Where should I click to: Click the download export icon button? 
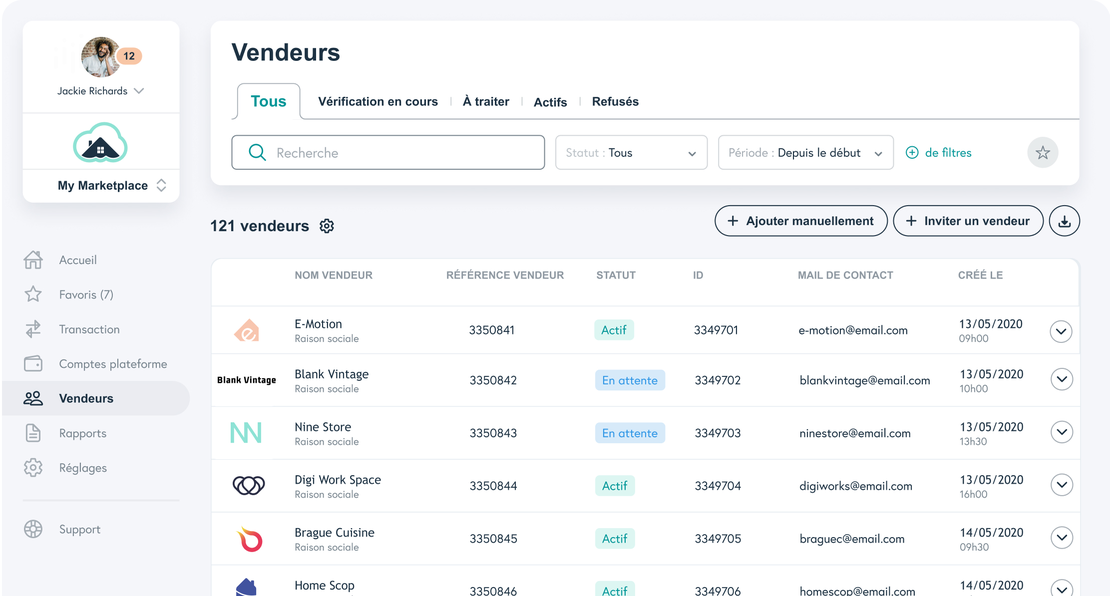pos(1064,221)
